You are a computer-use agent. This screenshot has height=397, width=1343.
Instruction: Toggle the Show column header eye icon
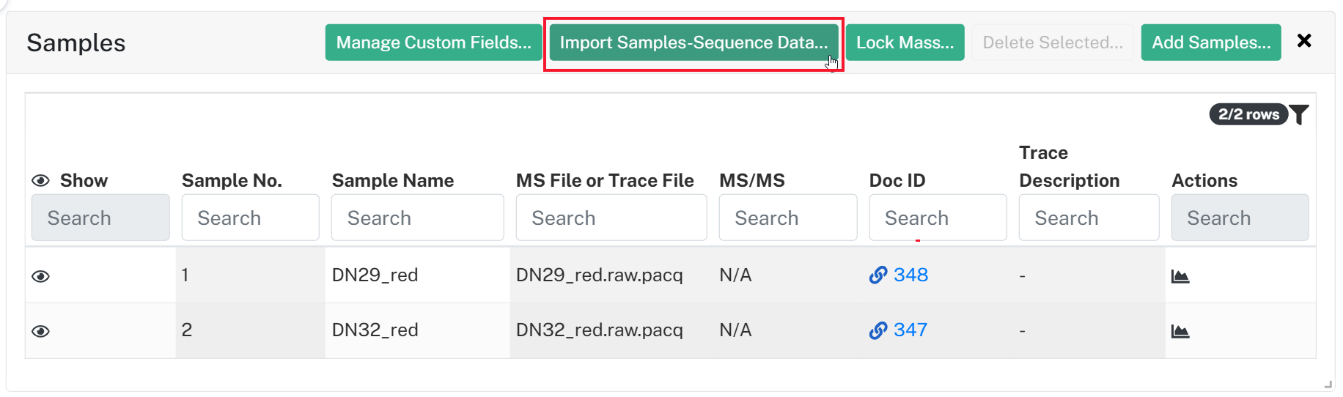pyautogui.click(x=41, y=181)
